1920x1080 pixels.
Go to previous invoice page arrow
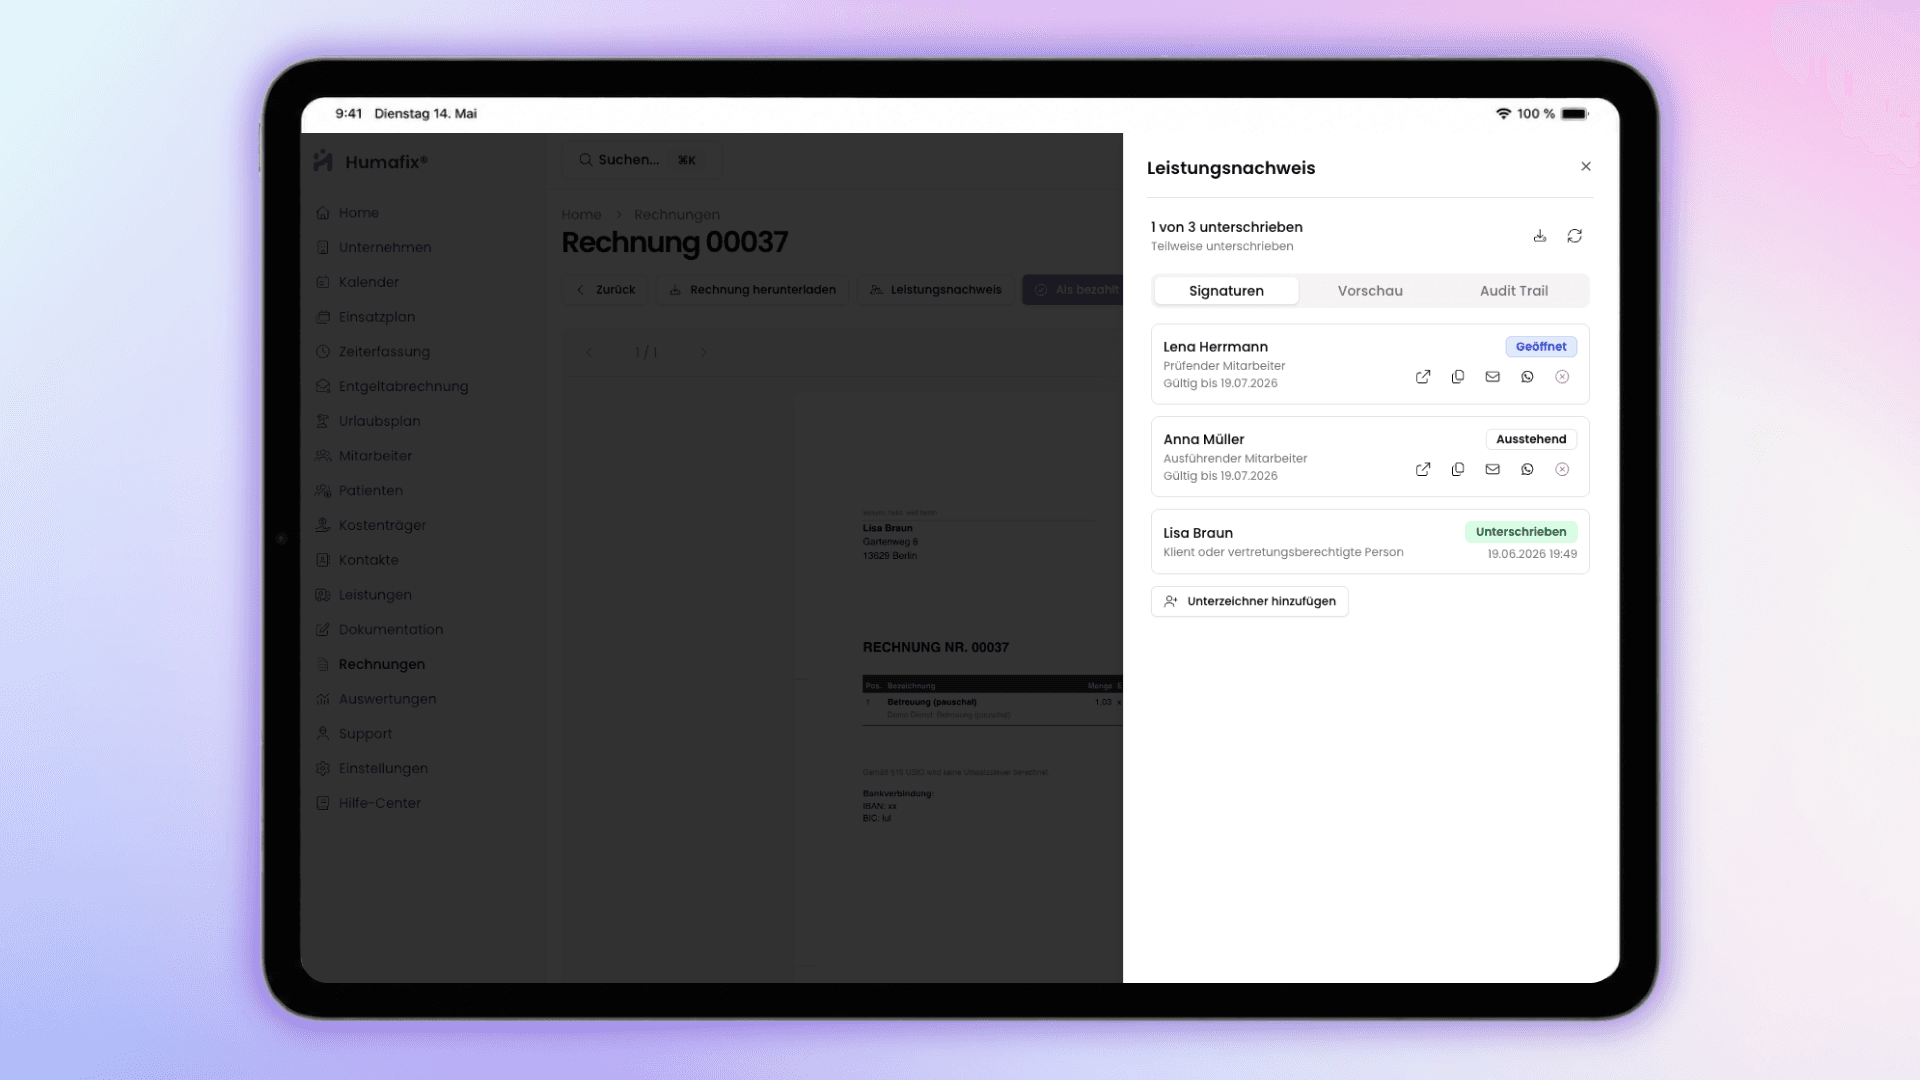tap(588, 352)
